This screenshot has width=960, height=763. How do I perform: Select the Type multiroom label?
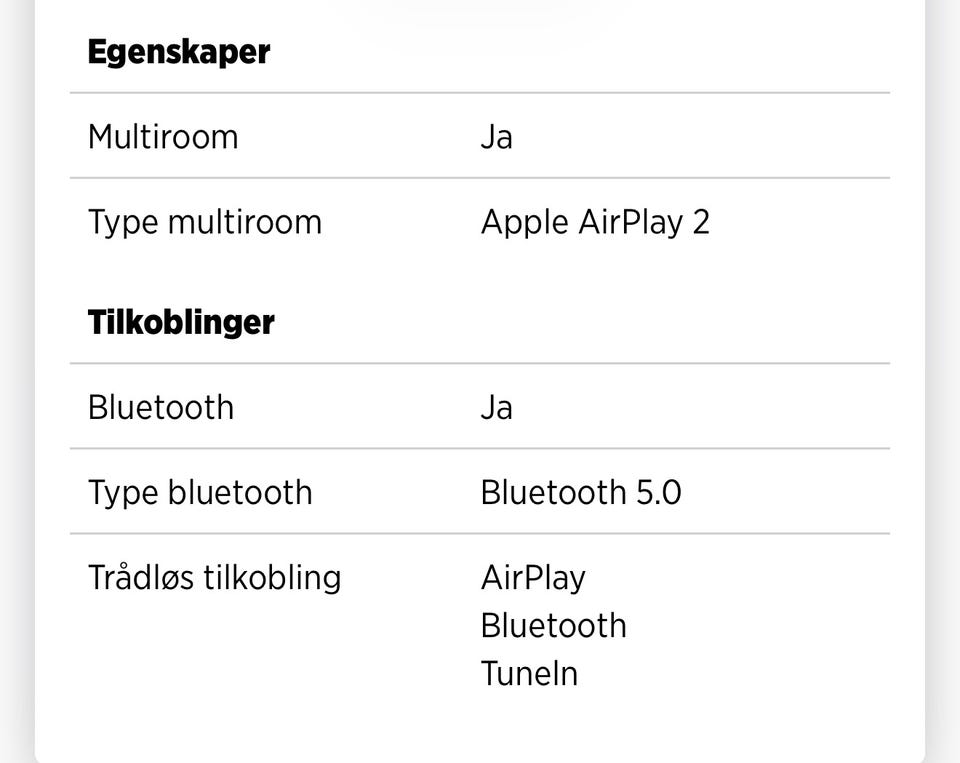coord(205,222)
